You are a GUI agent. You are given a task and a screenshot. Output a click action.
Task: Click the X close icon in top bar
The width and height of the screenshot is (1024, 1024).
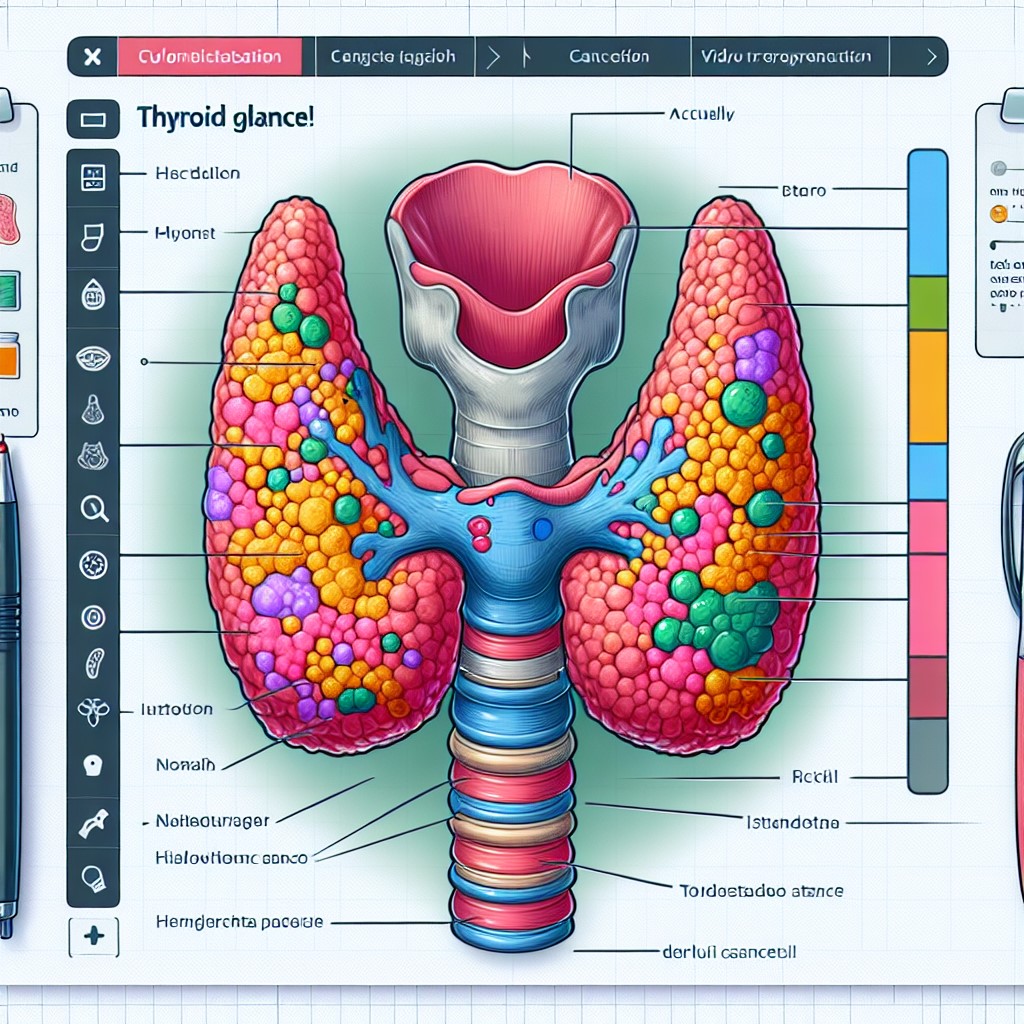point(93,57)
